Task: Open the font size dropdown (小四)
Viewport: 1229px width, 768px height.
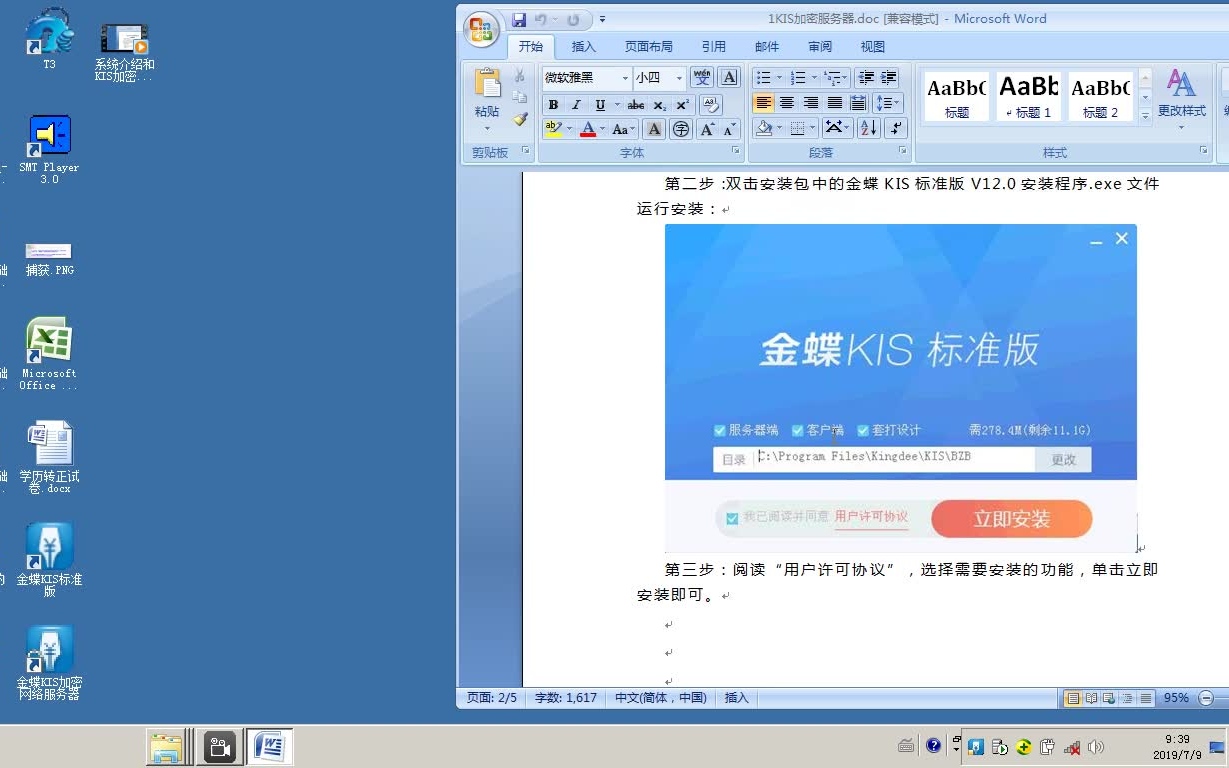Action: pyautogui.click(x=679, y=78)
